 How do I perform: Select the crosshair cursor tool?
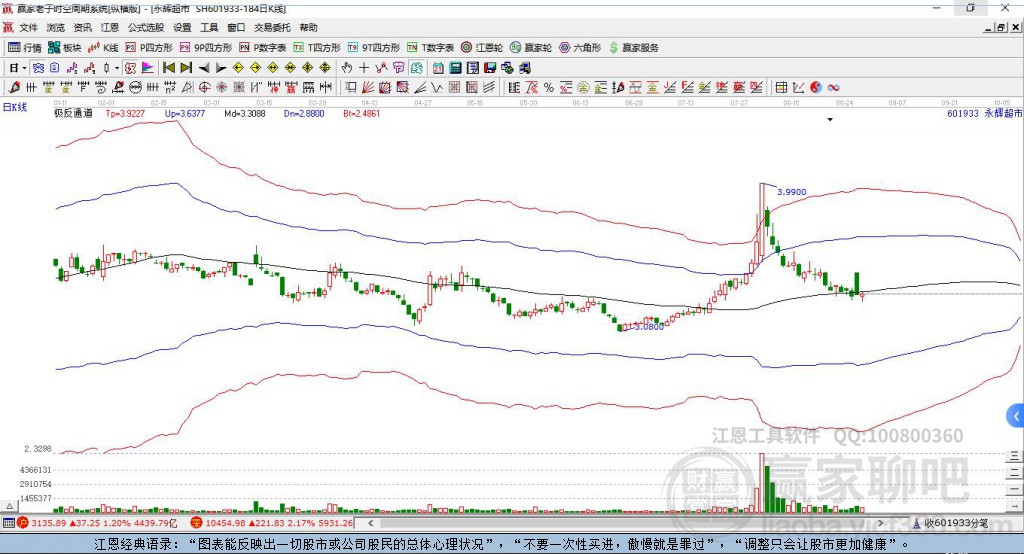[x=364, y=68]
